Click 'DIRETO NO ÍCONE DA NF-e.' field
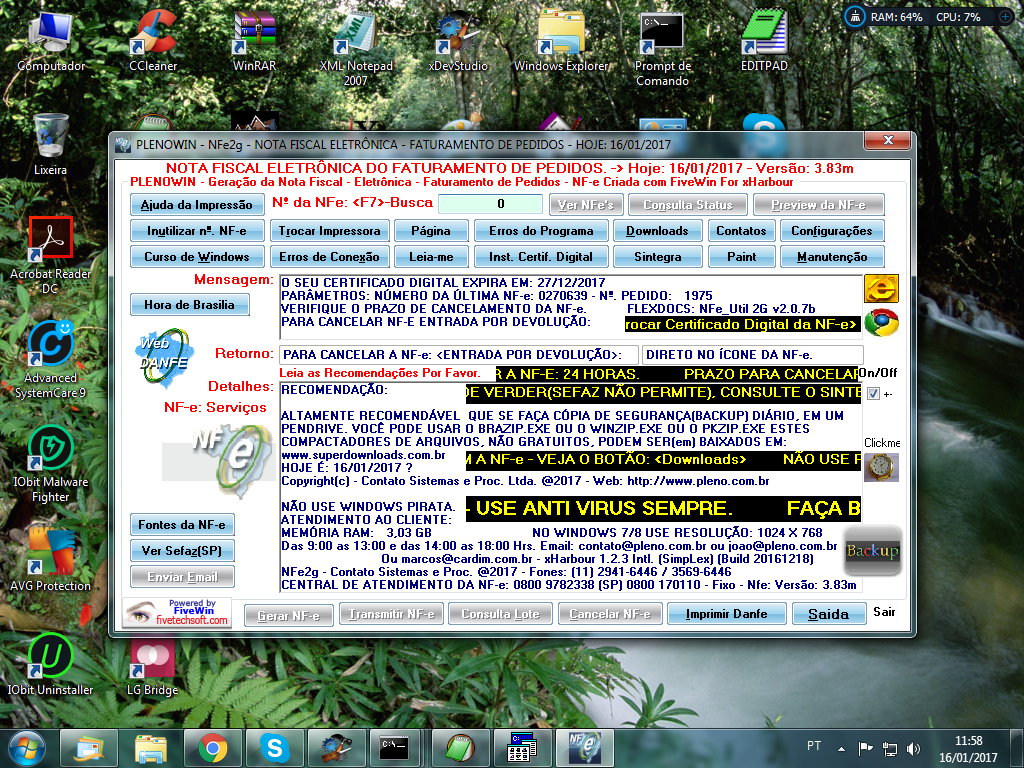 coord(752,355)
